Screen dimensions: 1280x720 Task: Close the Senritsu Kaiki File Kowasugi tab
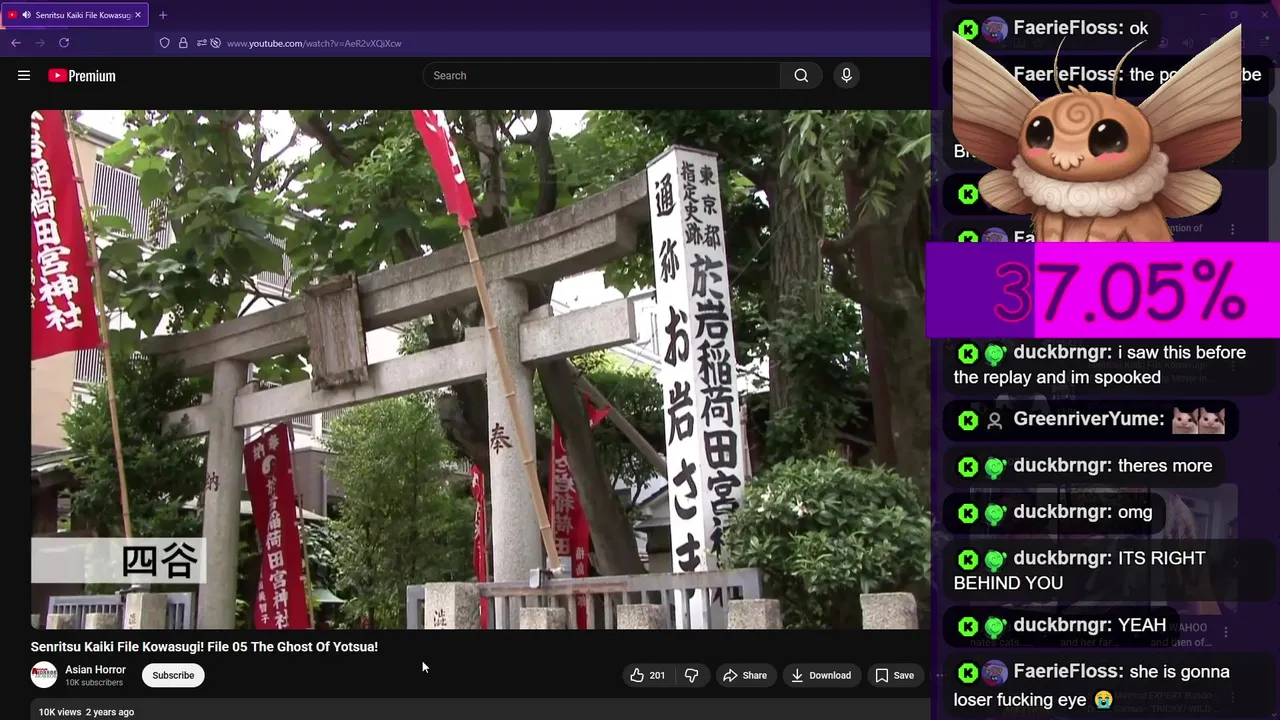click(138, 15)
